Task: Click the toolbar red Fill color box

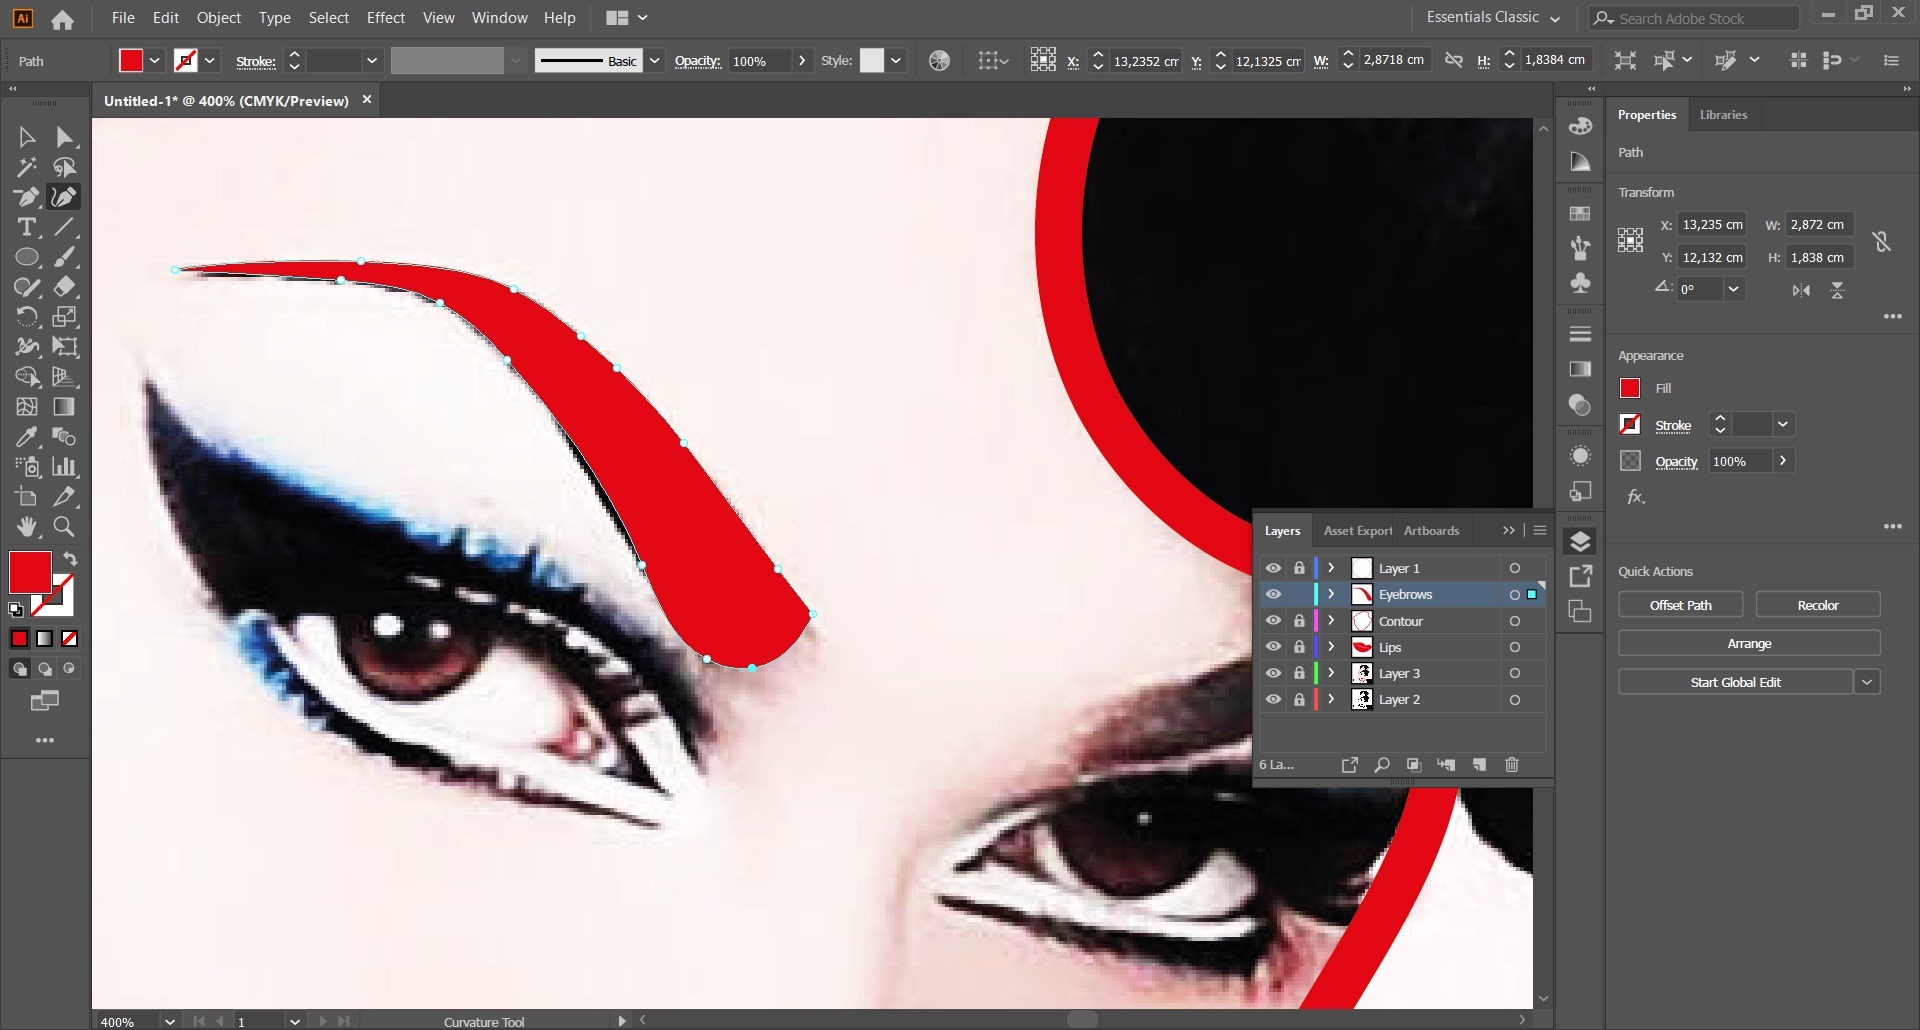Action: (30, 572)
